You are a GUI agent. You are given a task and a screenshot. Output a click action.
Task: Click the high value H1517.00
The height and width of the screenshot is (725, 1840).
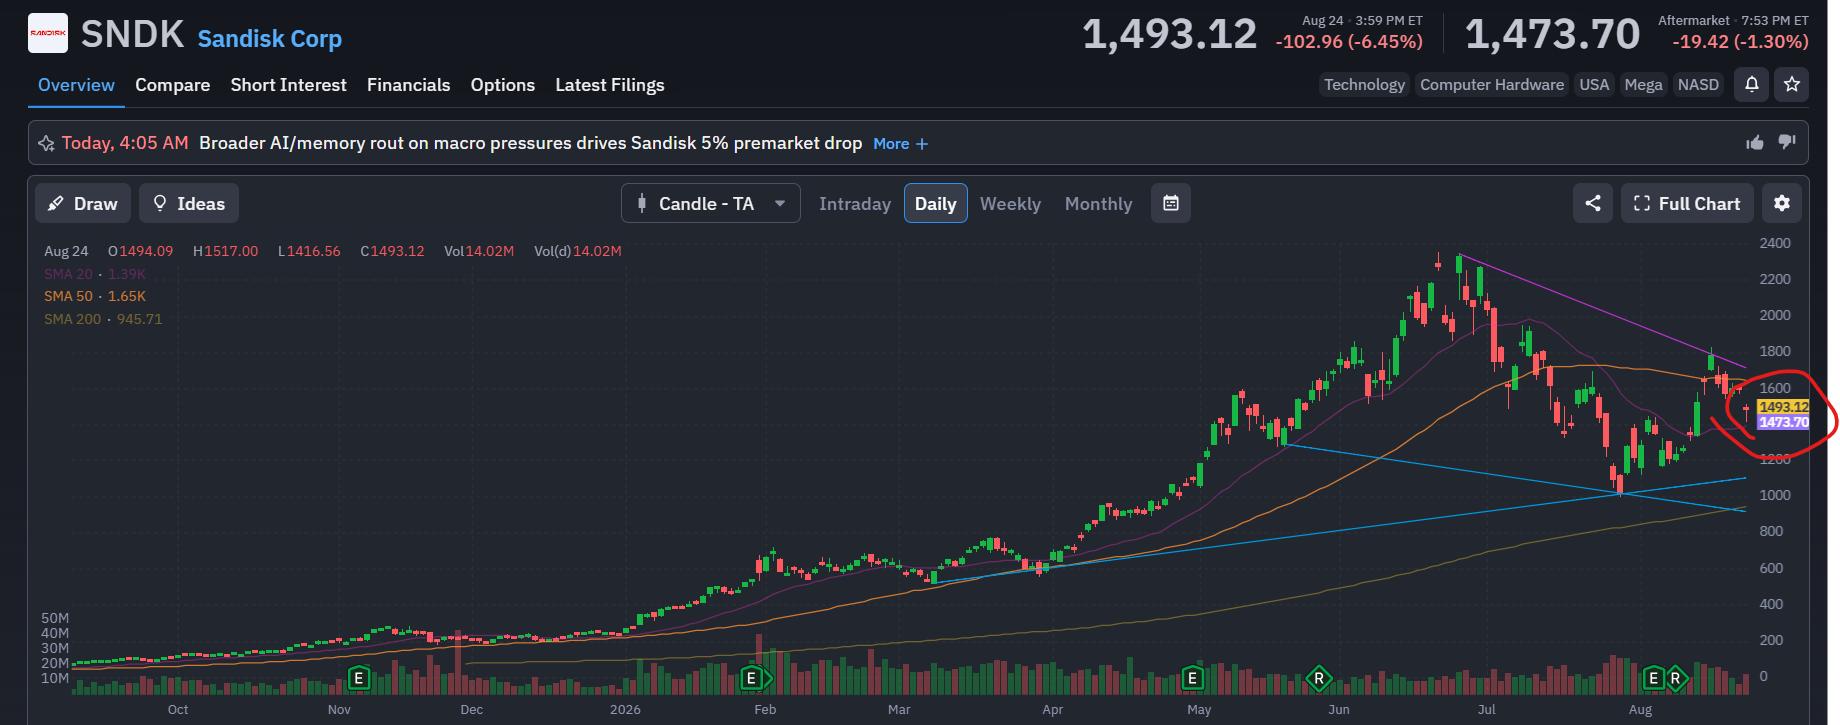[x=226, y=251]
